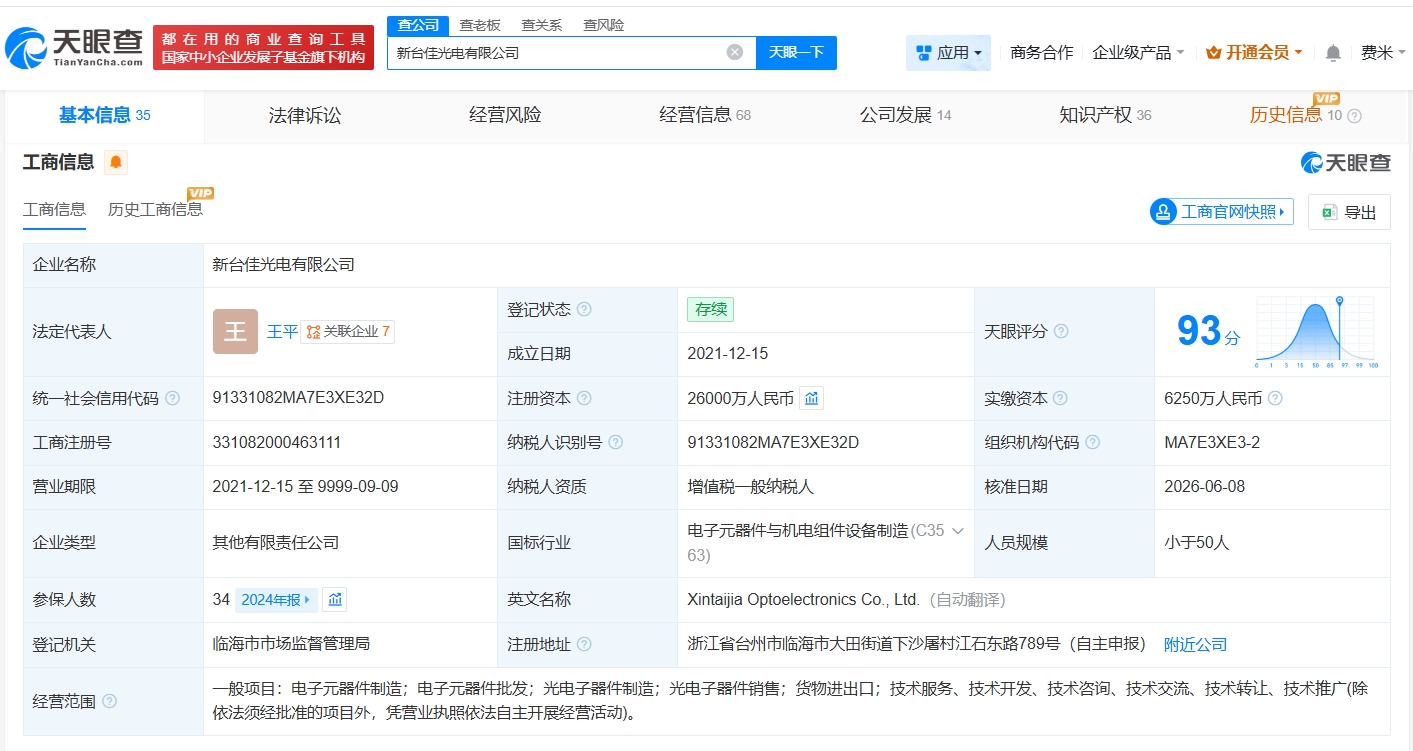The width and height of the screenshot is (1413, 751).
Task: Open the 费米 user menu
Action: (x=1383, y=52)
